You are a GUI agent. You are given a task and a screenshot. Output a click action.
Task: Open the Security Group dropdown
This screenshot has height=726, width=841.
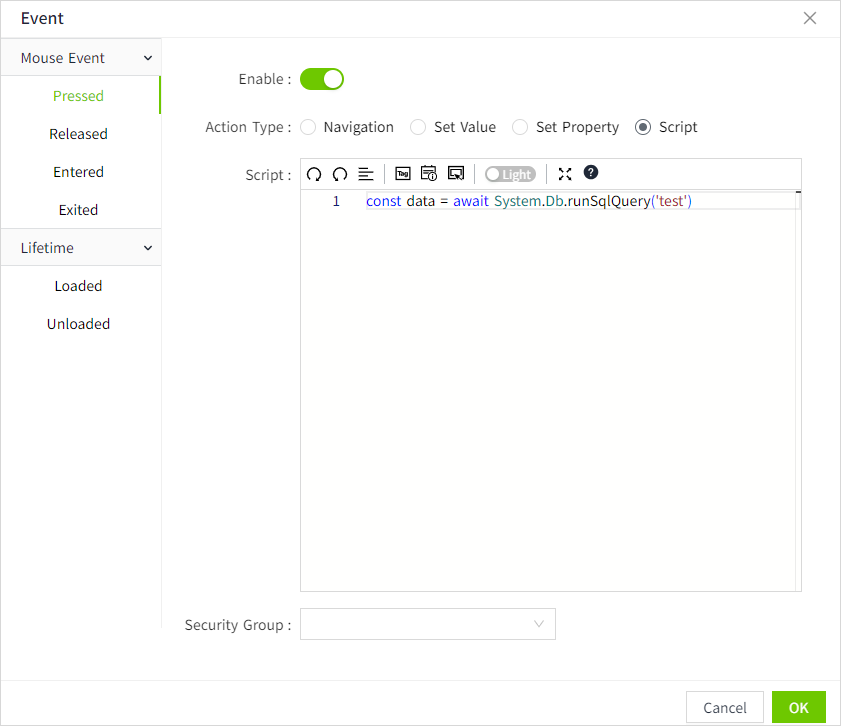tap(428, 624)
